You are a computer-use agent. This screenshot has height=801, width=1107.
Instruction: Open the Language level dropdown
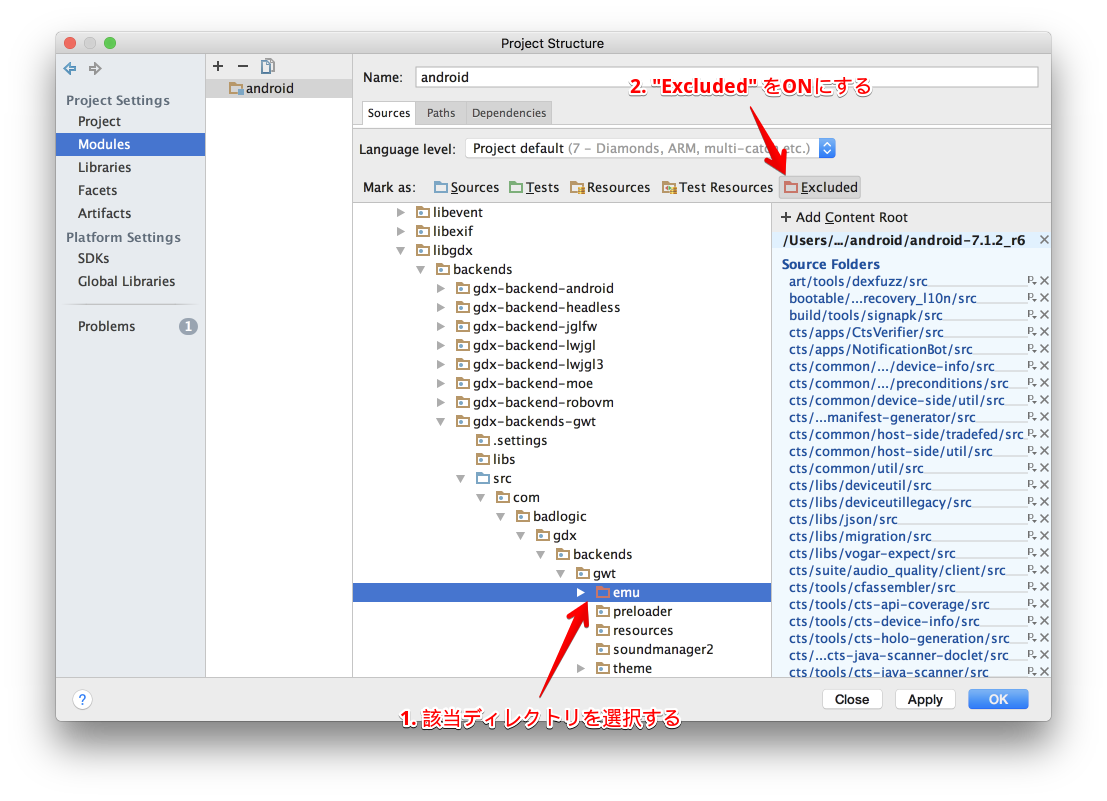pos(826,148)
